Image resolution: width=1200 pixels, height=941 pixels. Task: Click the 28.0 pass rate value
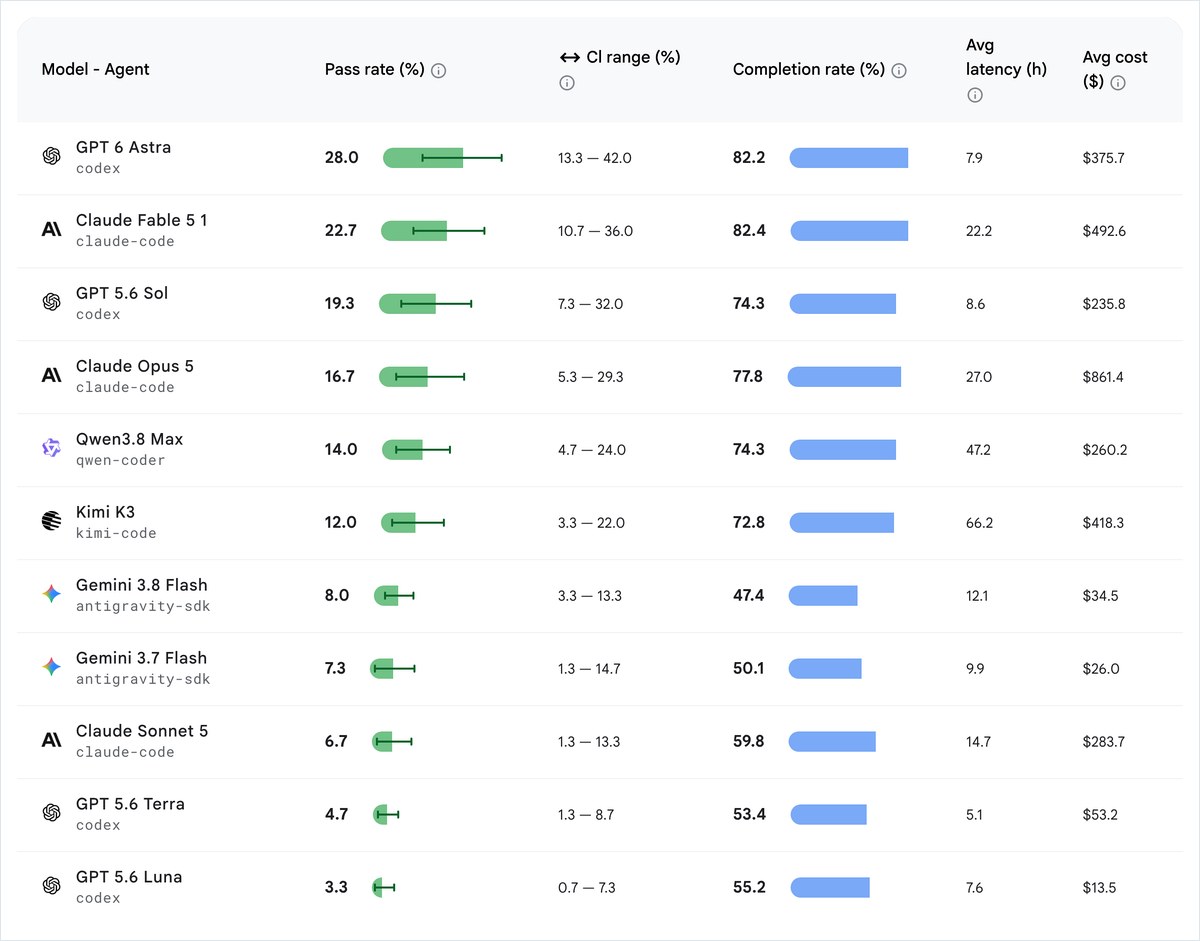(x=341, y=158)
